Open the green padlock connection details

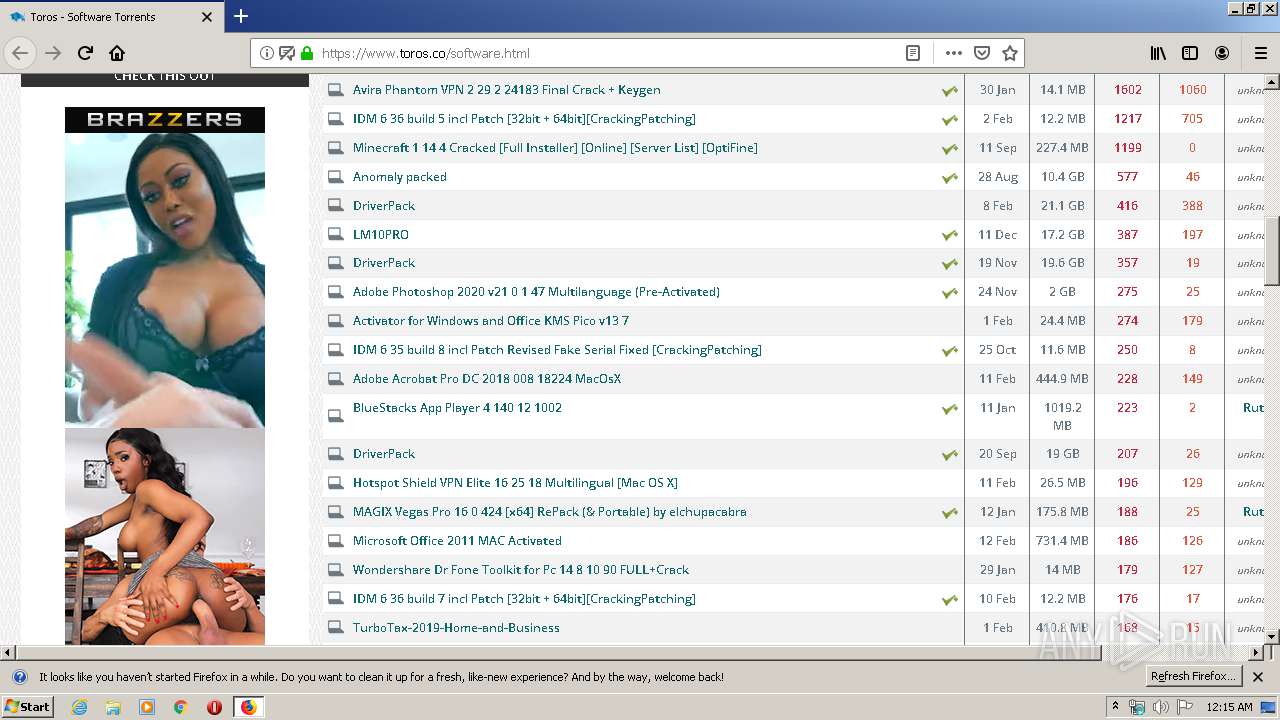(307, 53)
